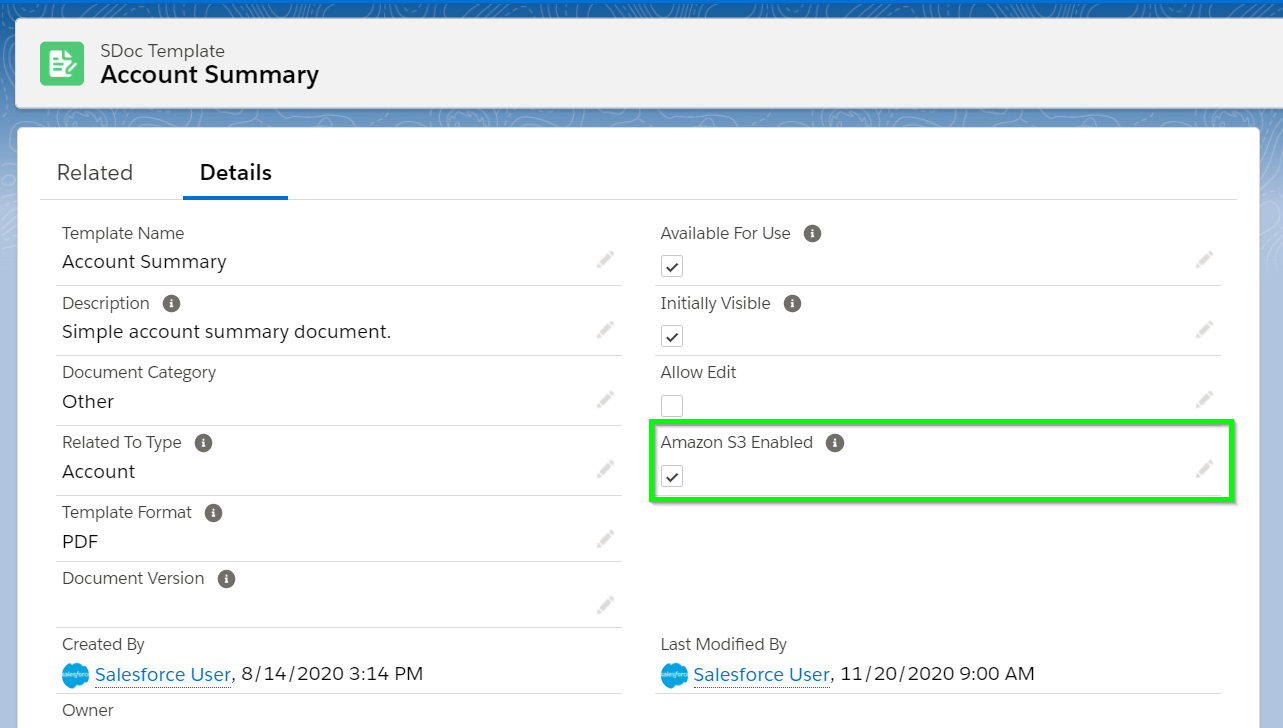Click the pencil to edit Document Category
Screen dimensions: 1283x728
tap(606, 400)
